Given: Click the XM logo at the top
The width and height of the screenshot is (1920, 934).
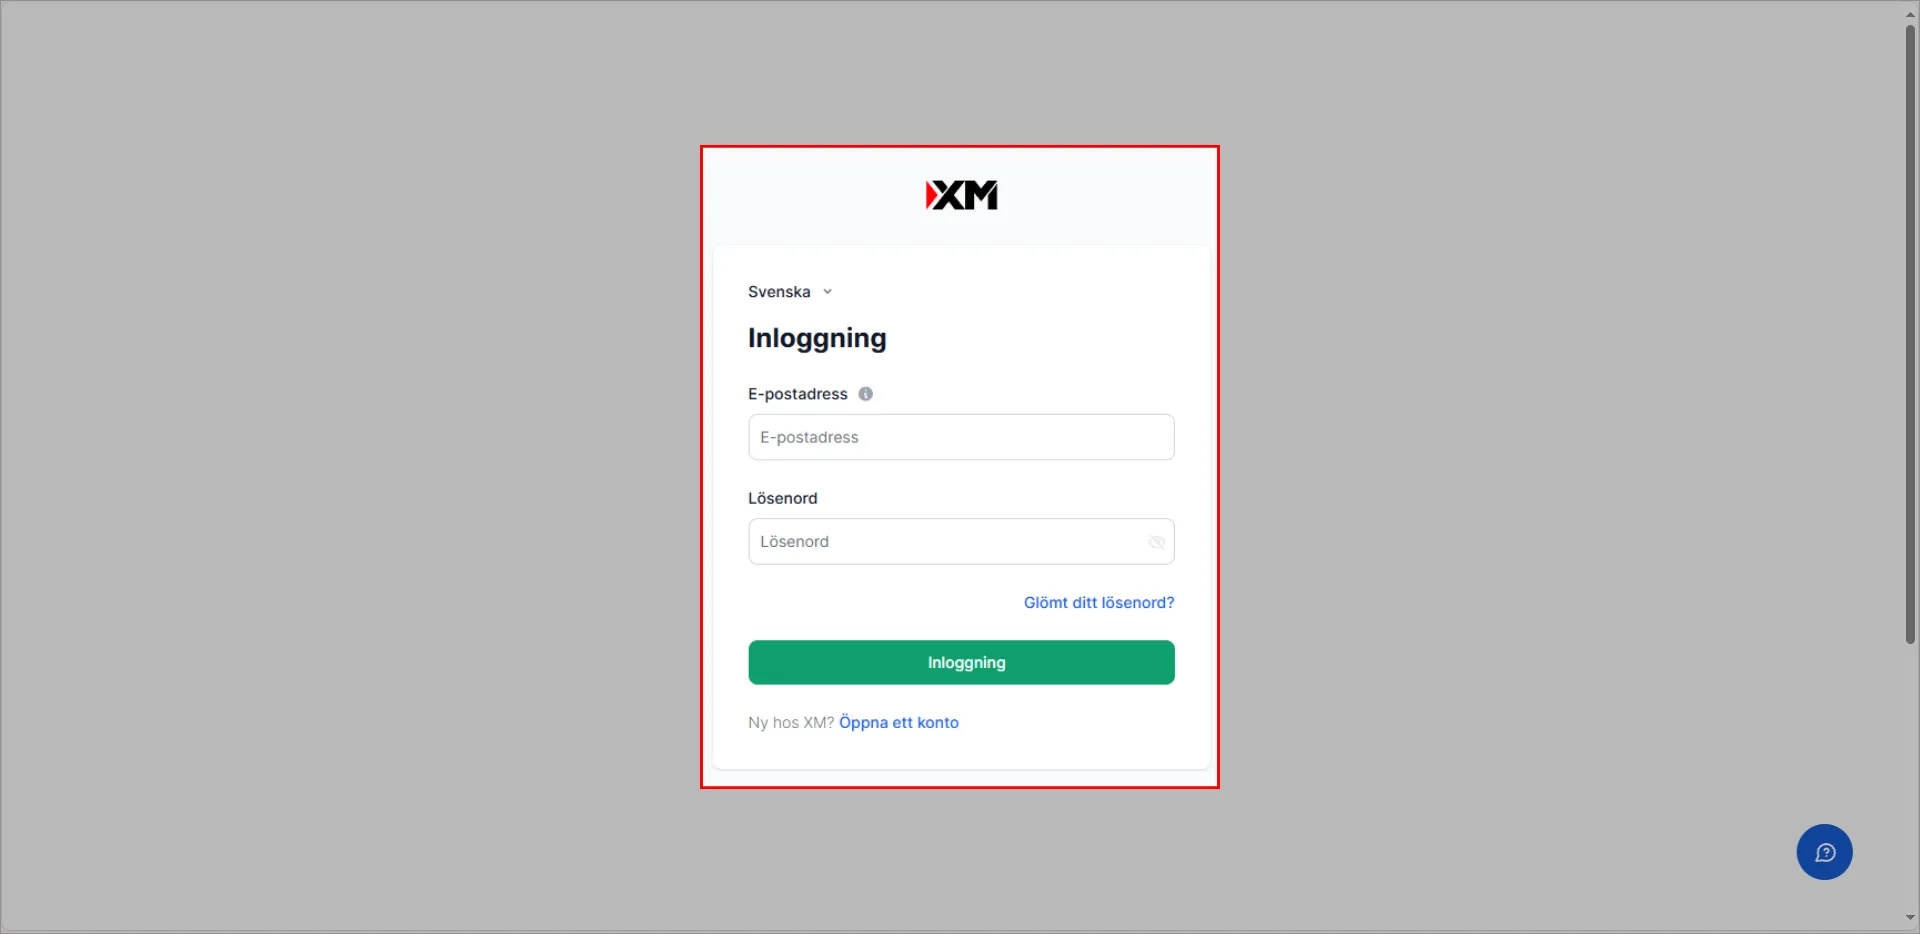Looking at the screenshot, I should tap(961, 195).
